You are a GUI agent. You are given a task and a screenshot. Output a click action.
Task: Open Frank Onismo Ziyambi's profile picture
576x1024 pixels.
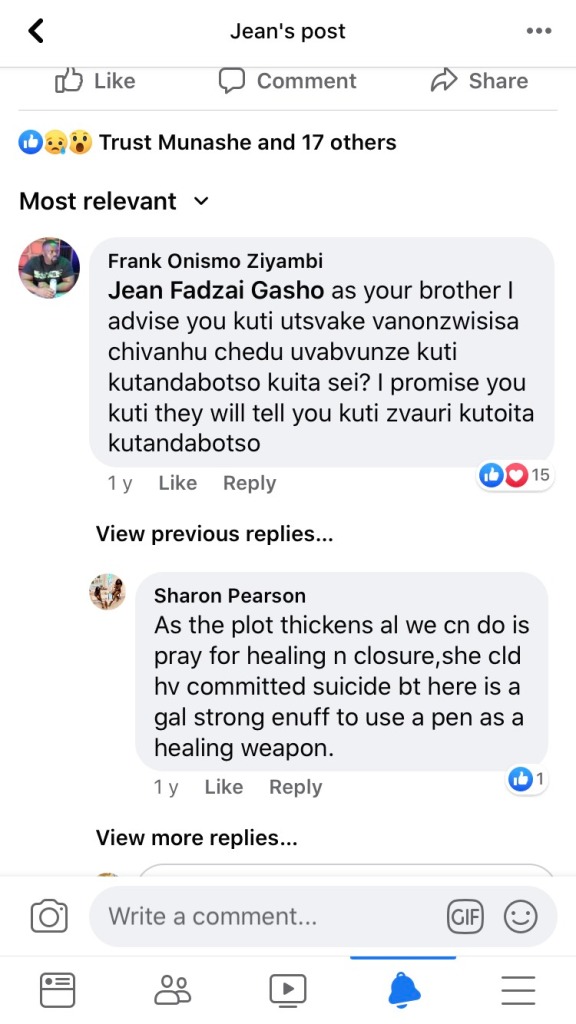49,268
